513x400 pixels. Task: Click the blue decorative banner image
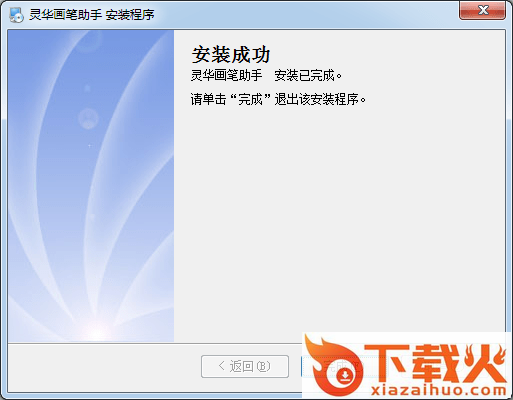pyautogui.click(x=91, y=186)
